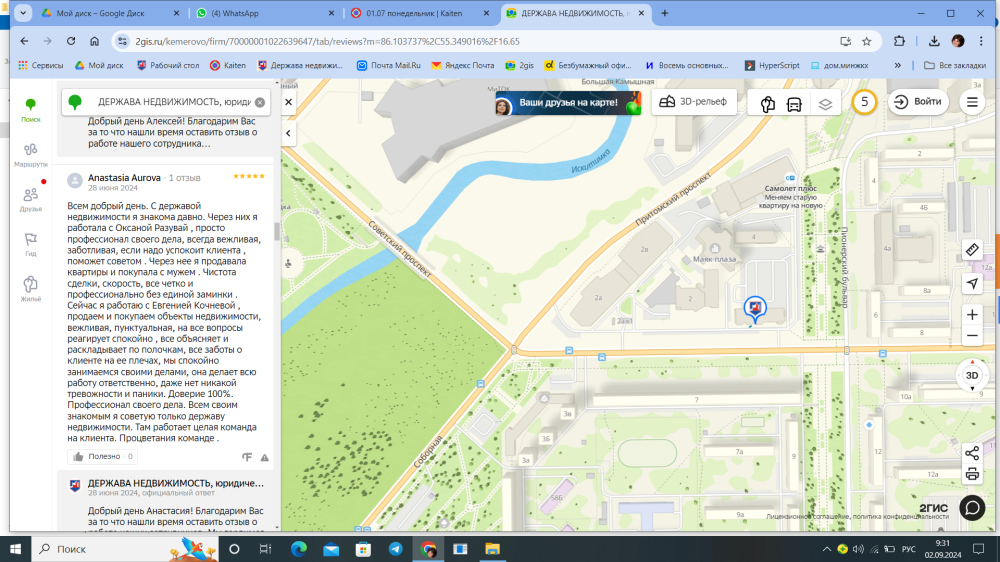Screen dimensions: 1000x562
Task: Switch to the Мой диск Google Диск tab
Action: [108, 13]
